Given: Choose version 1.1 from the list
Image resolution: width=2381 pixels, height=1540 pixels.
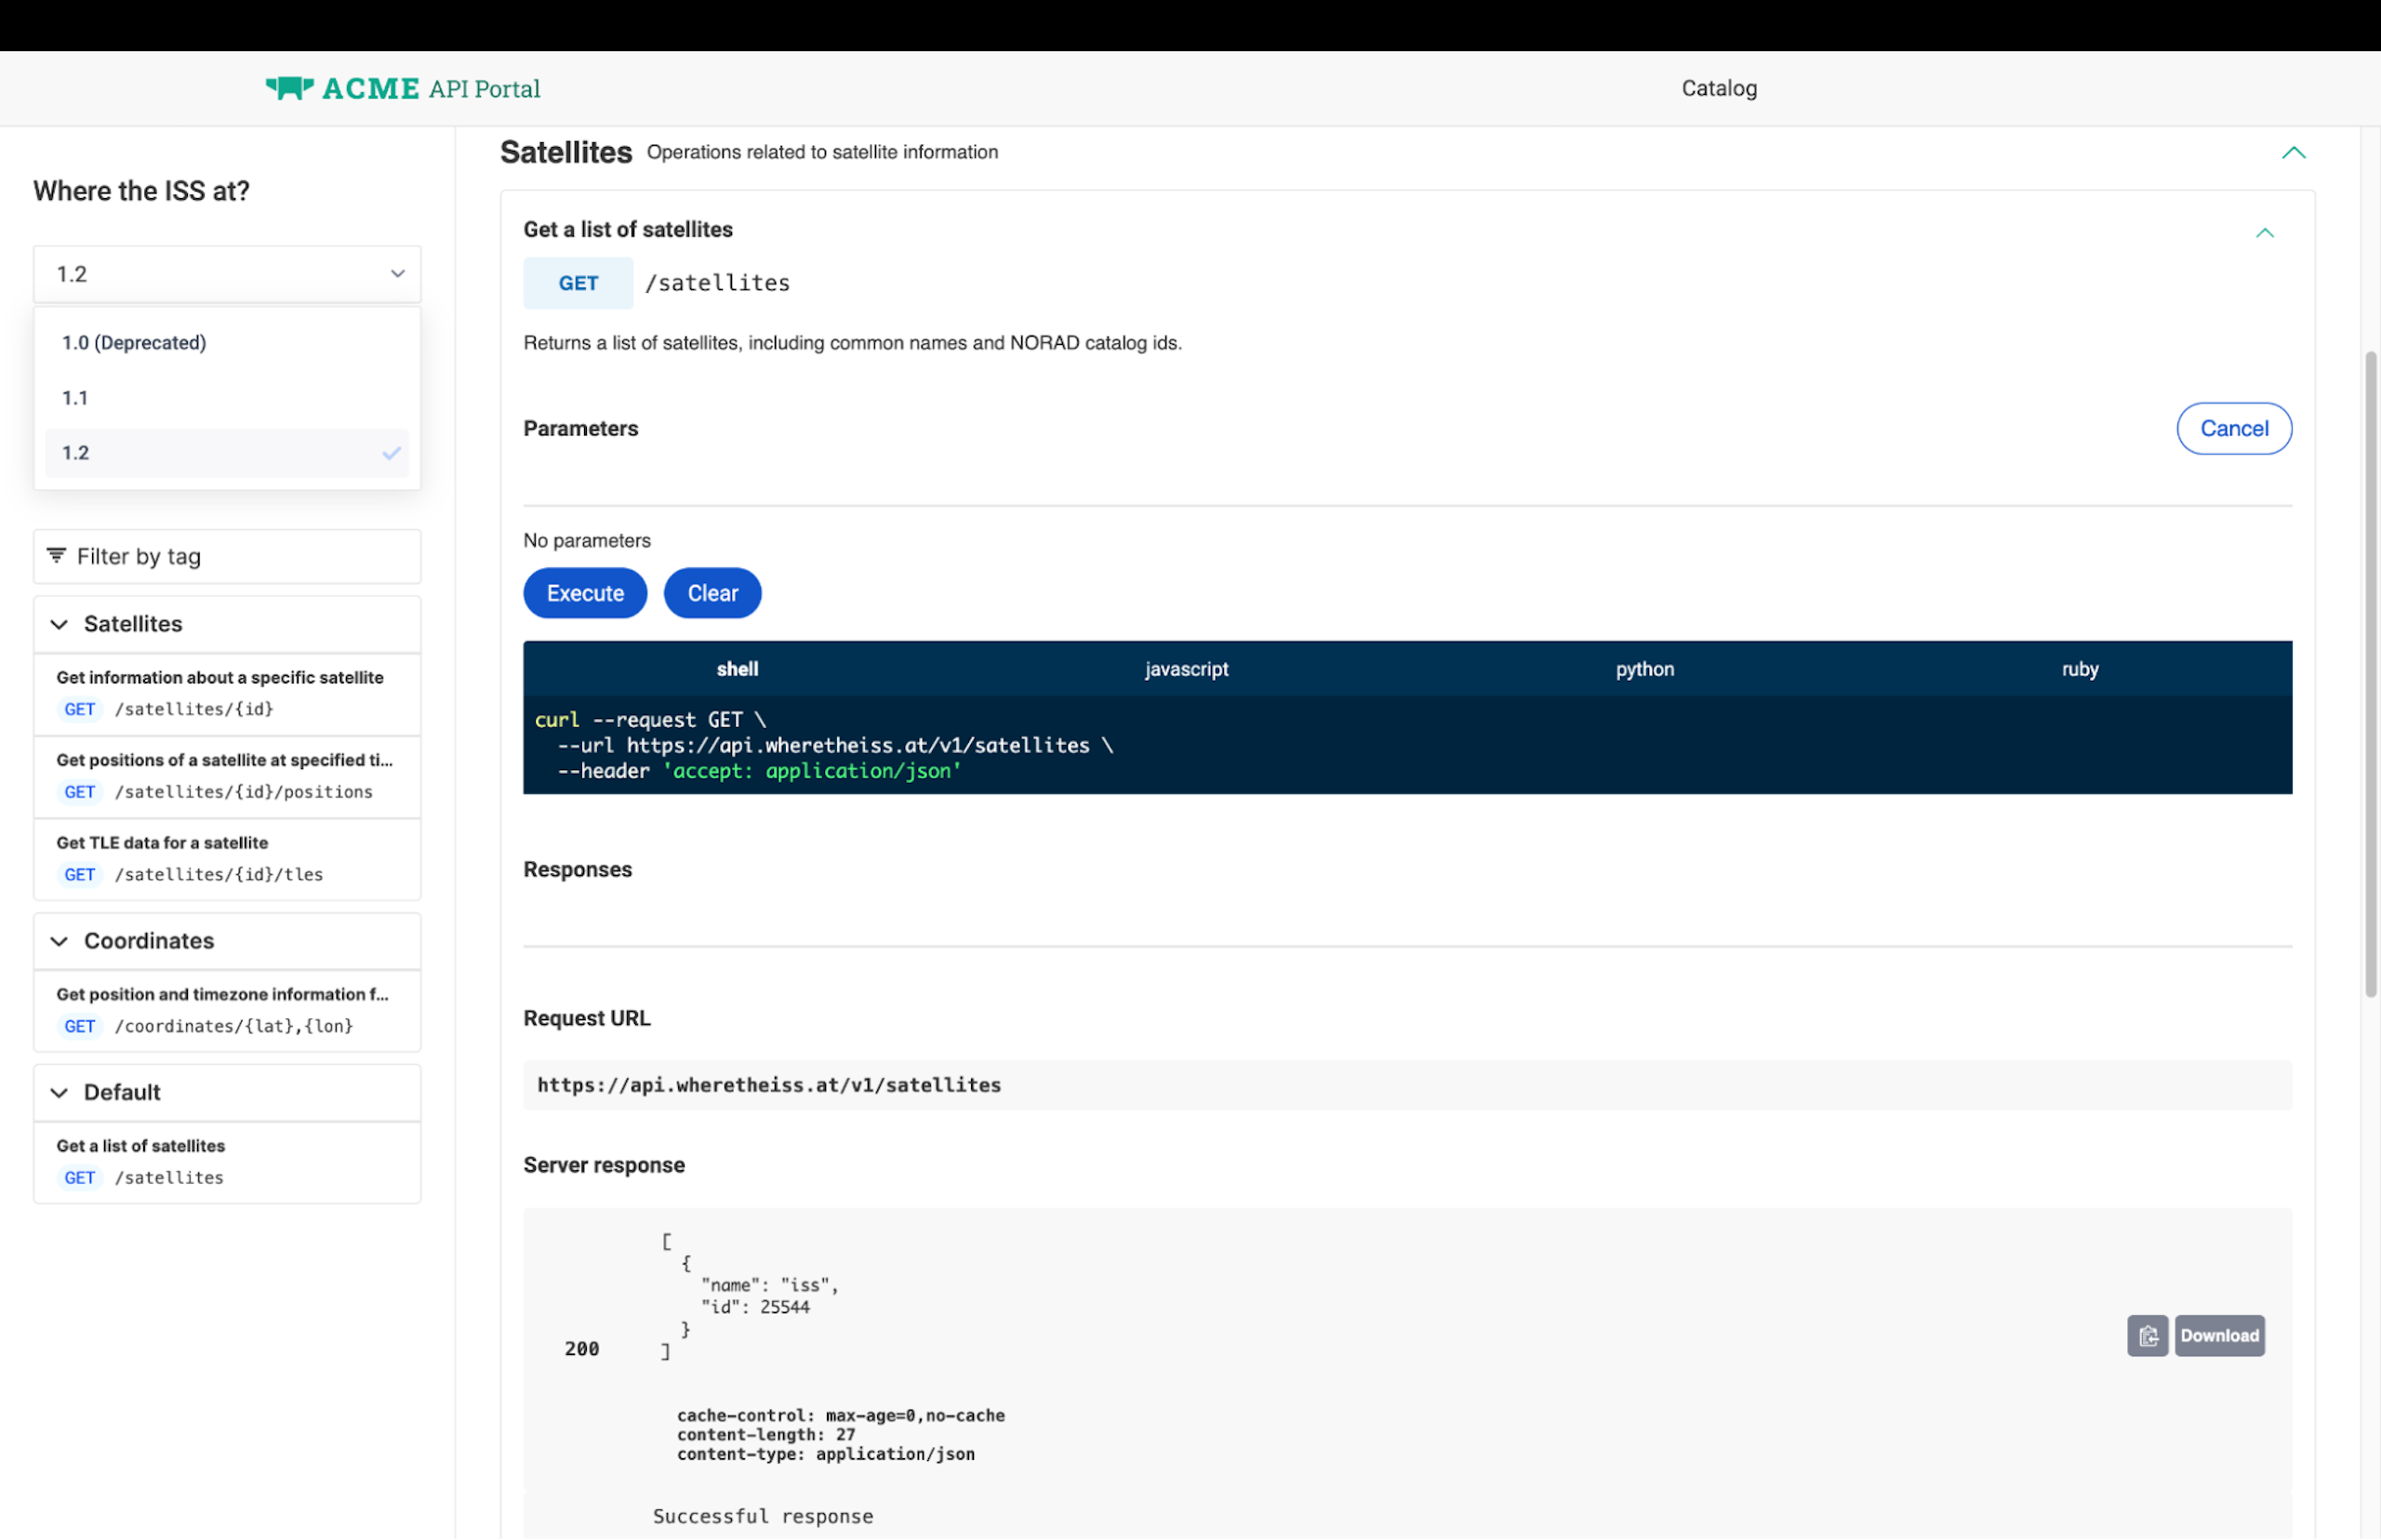Looking at the screenshot, I should point(75,398).
